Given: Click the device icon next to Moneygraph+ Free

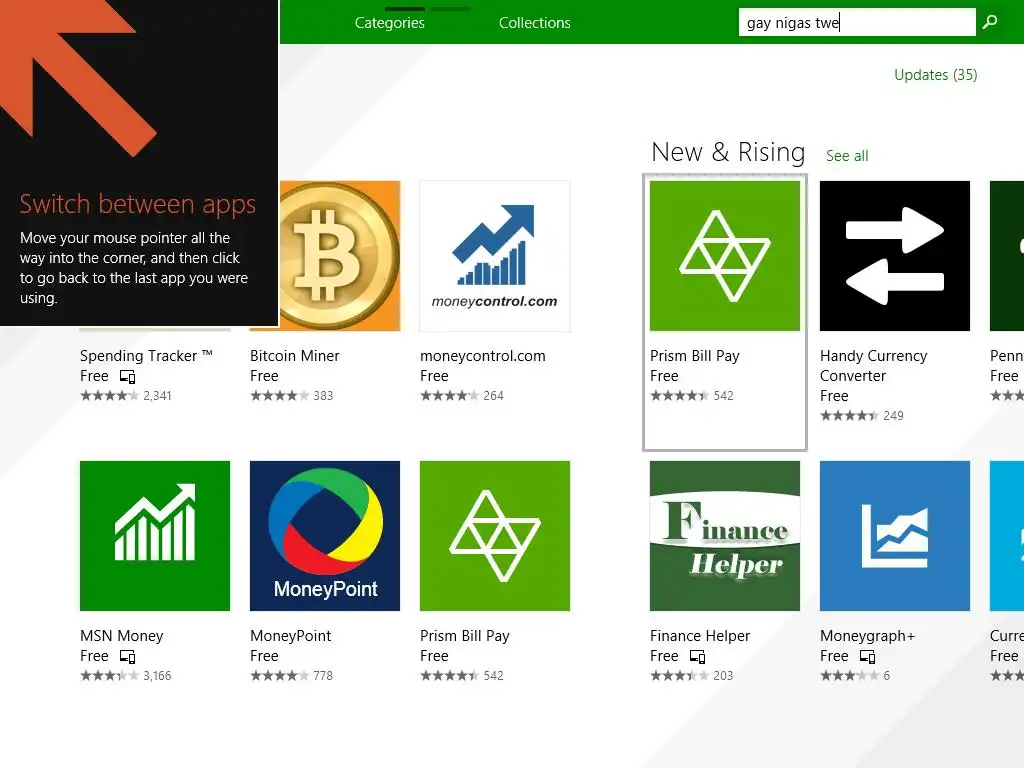Looking at the screenshot, I should 867,656.
